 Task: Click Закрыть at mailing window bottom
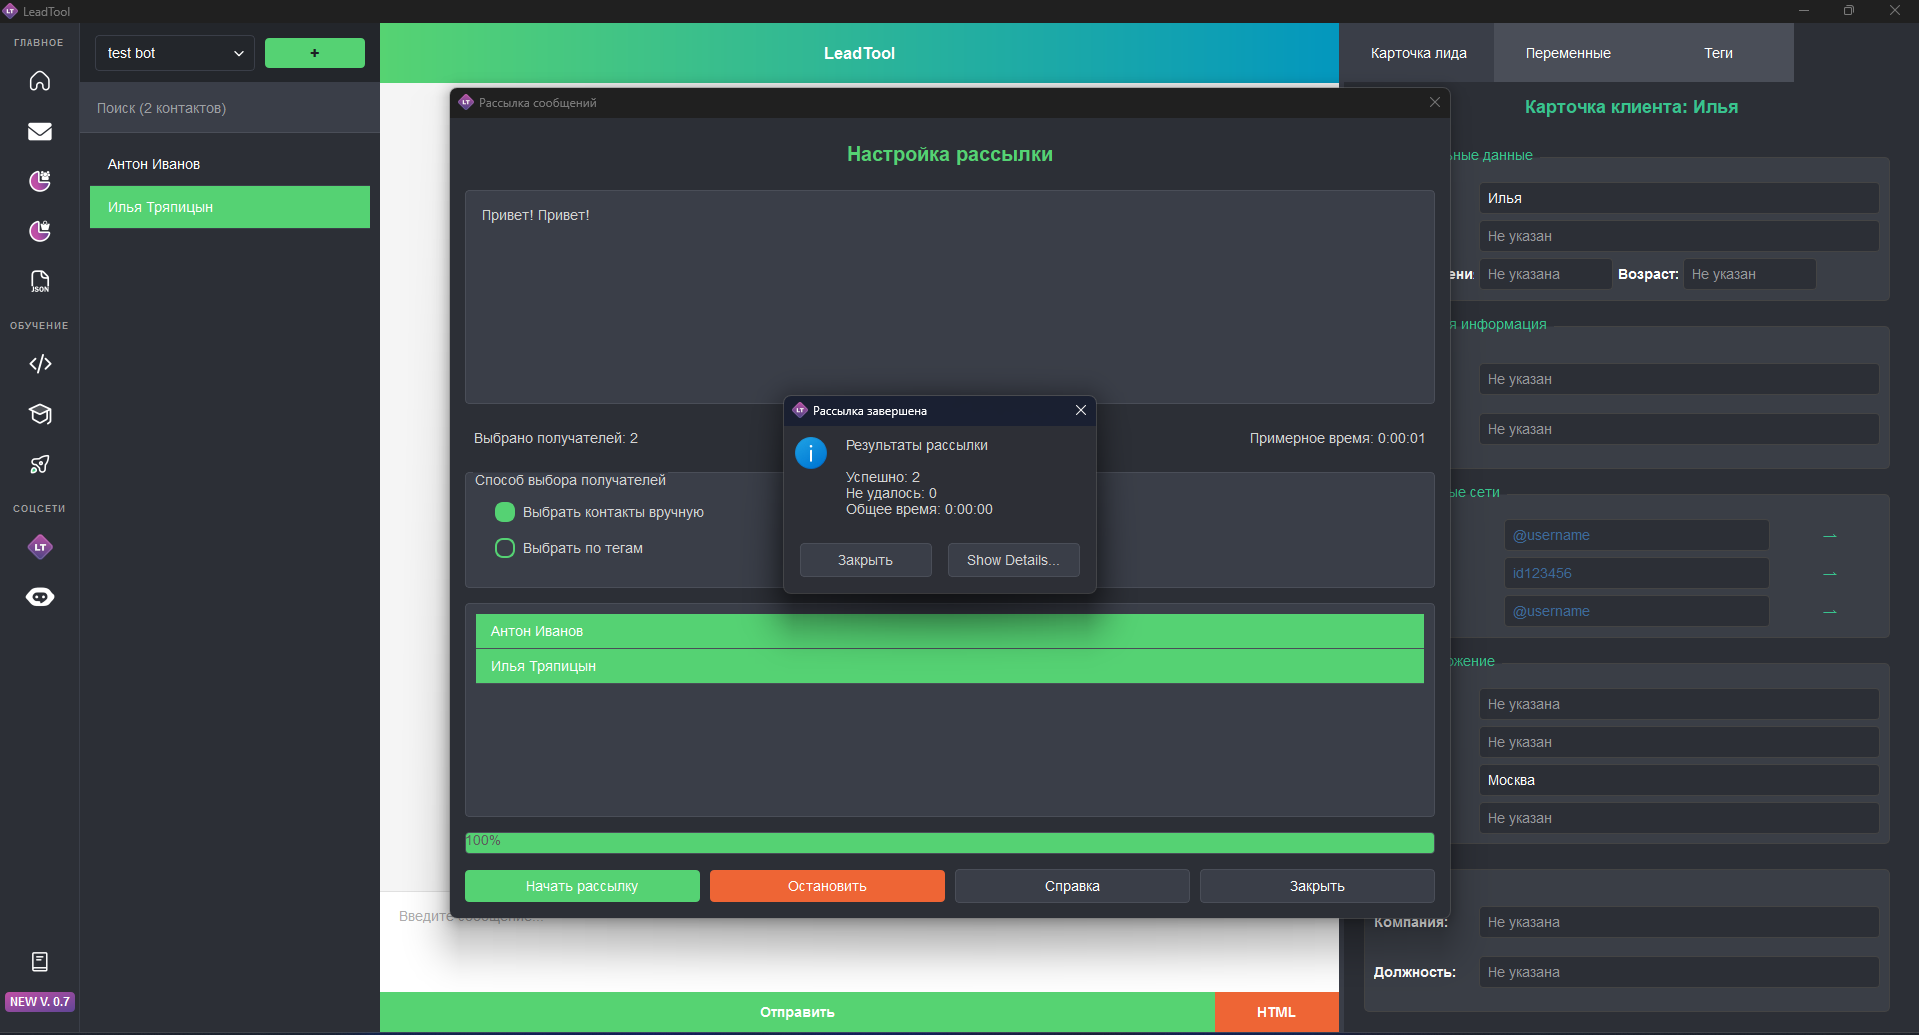1317,886
